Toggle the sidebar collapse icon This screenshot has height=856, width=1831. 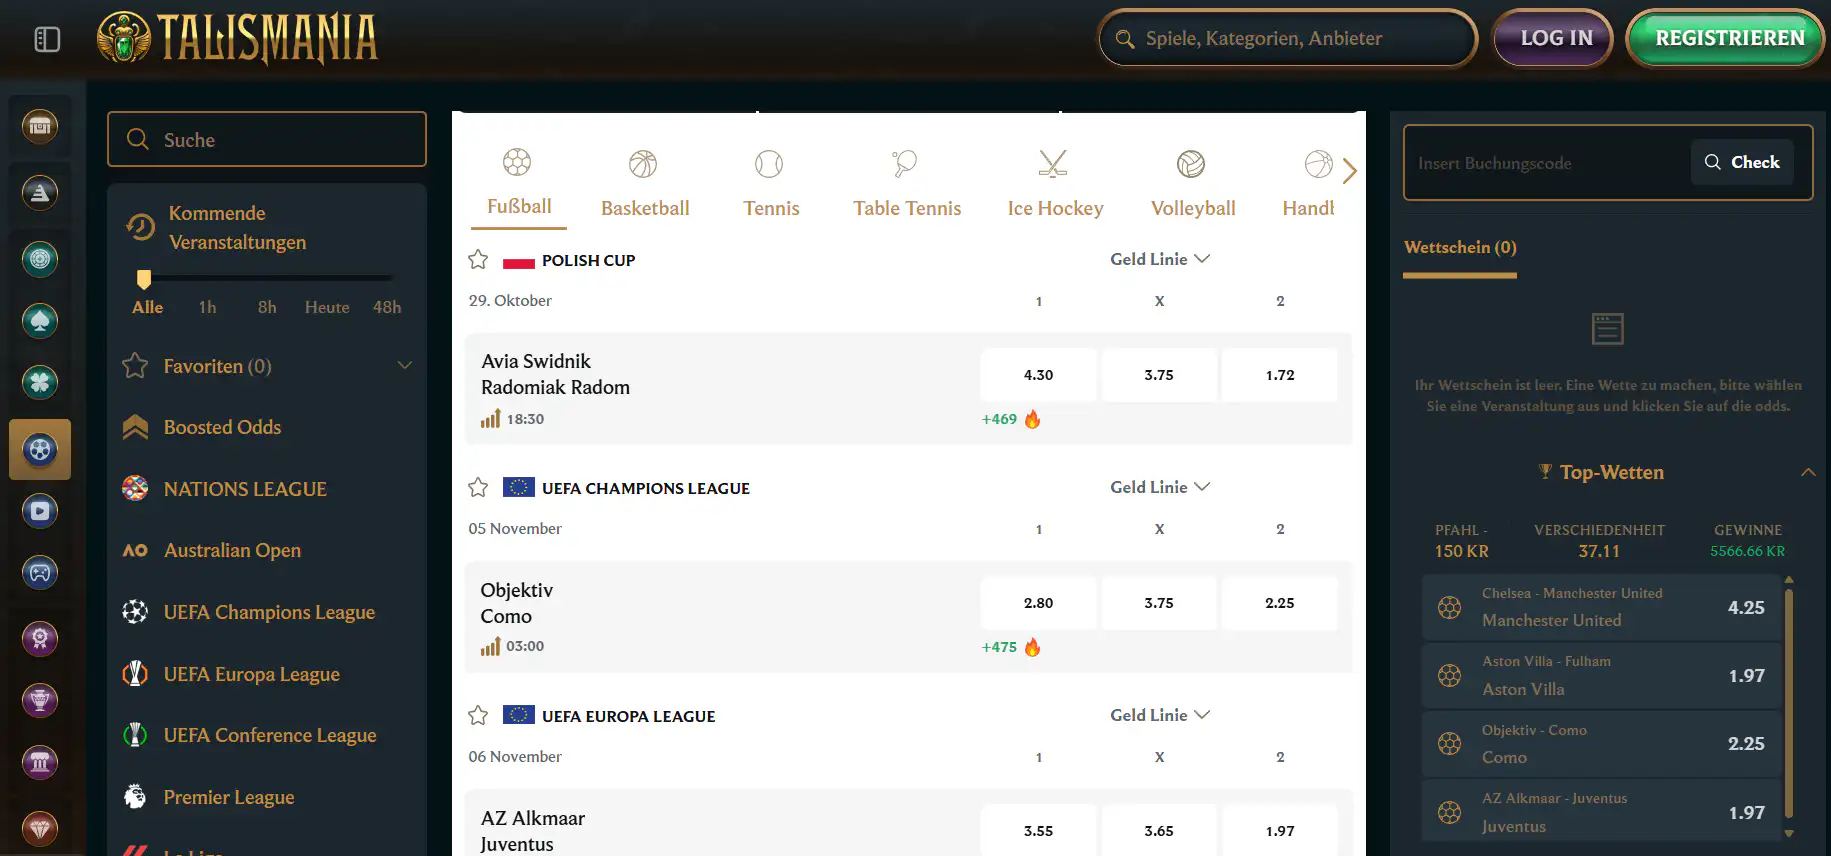point(47,39)
